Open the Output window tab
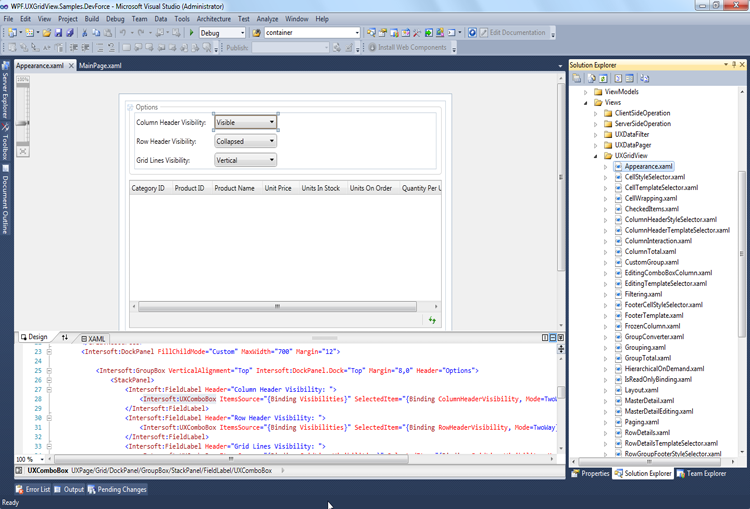 point(69,489)
